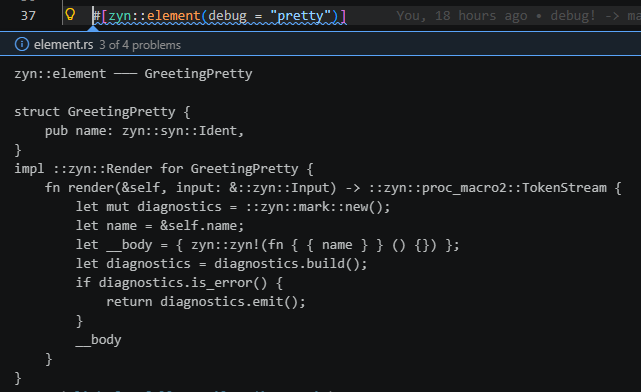Click 'let diagnostics = diagnostics.build();' line
641x392 pixels.
point(221,264)
